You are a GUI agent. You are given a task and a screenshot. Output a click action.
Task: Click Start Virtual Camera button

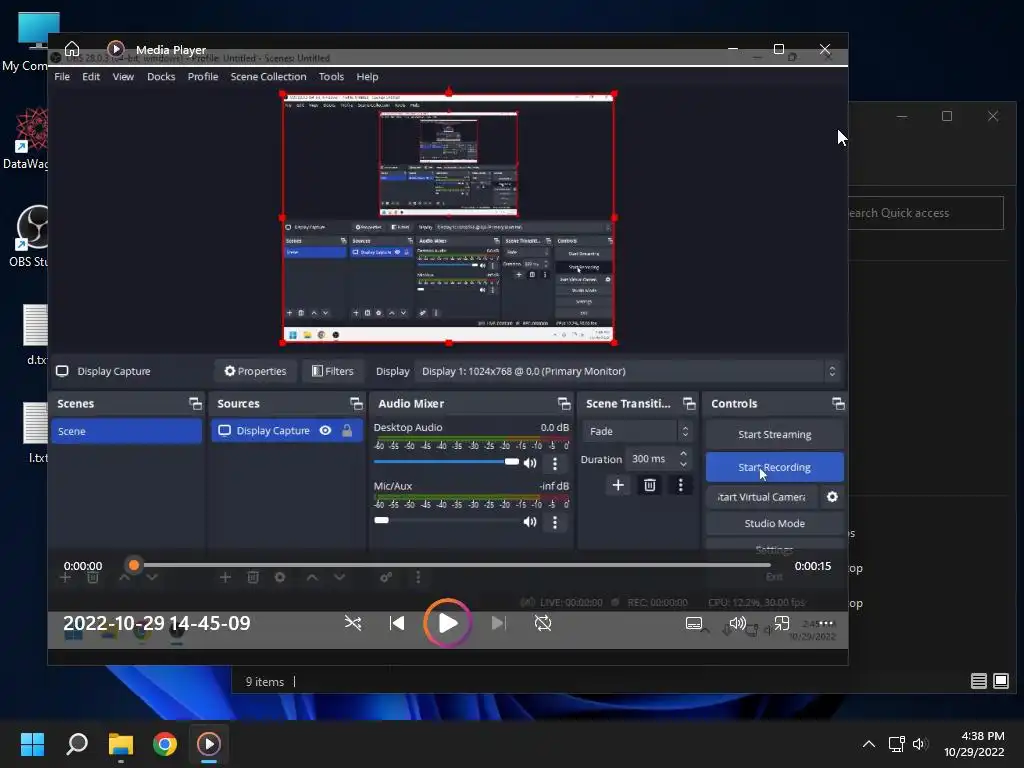pyautogui.click(x=761, y=497)
